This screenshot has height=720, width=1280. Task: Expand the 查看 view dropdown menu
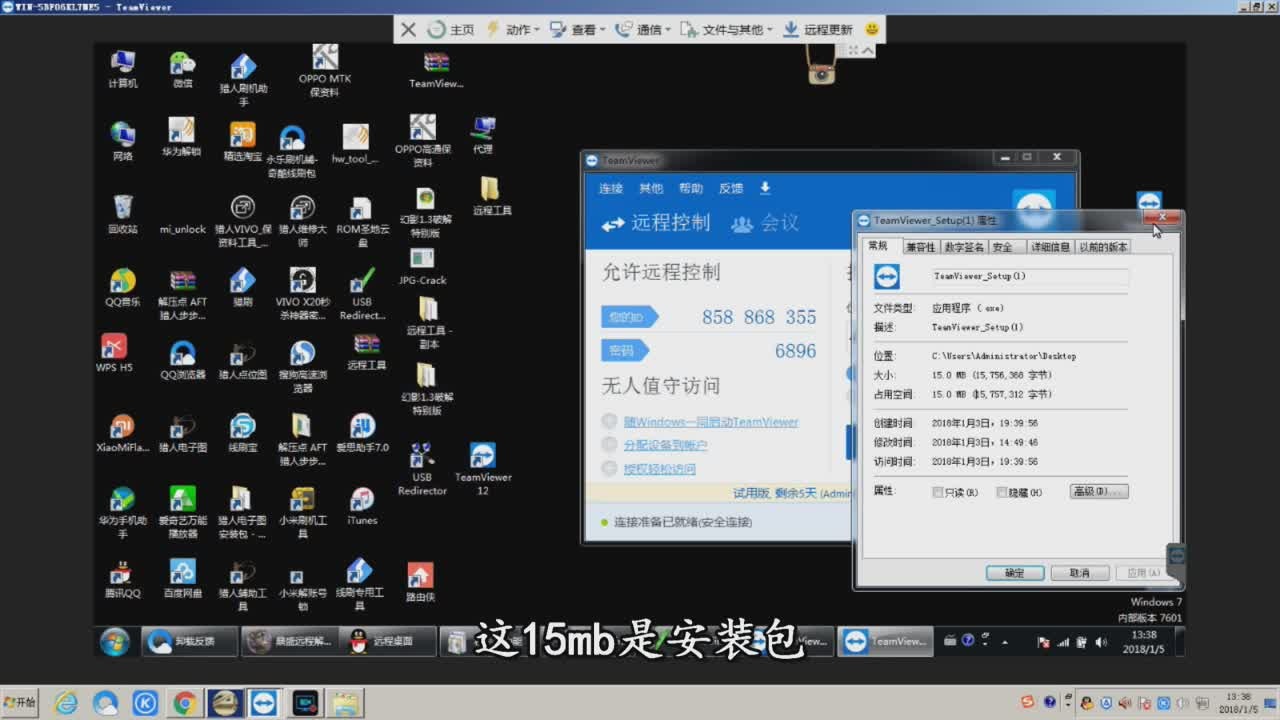pos(578,30)
